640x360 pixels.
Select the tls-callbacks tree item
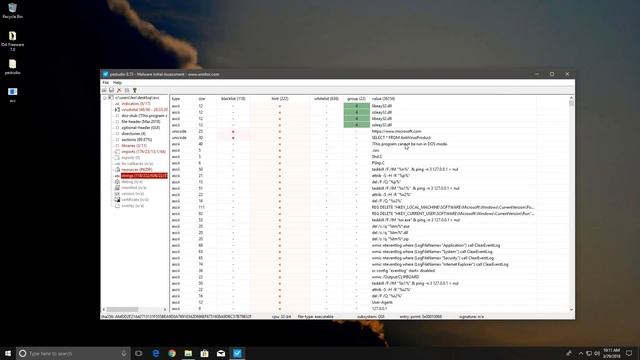[137, 164]
